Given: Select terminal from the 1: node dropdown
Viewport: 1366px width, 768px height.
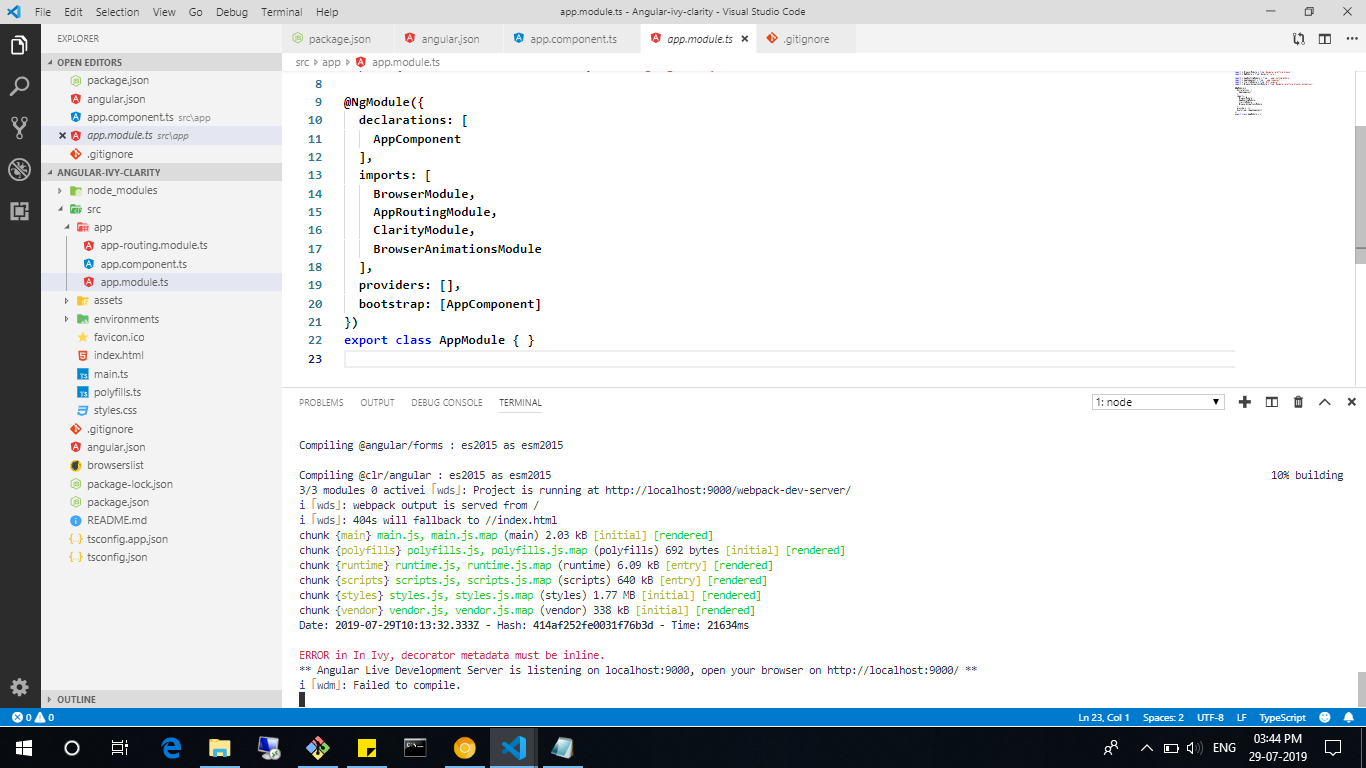Looking at the screenshot, I should pyautogui.click(x=1158, y=402).
